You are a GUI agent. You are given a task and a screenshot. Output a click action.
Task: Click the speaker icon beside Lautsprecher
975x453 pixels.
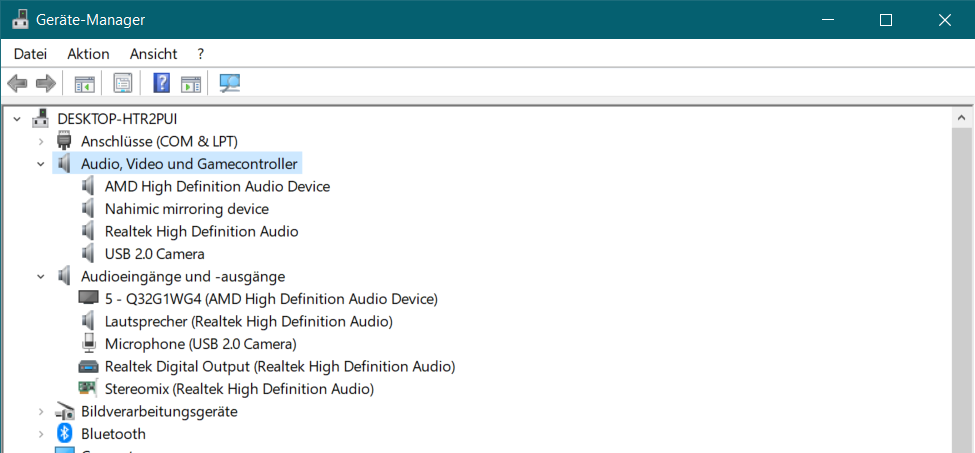(x=88, y=321)
